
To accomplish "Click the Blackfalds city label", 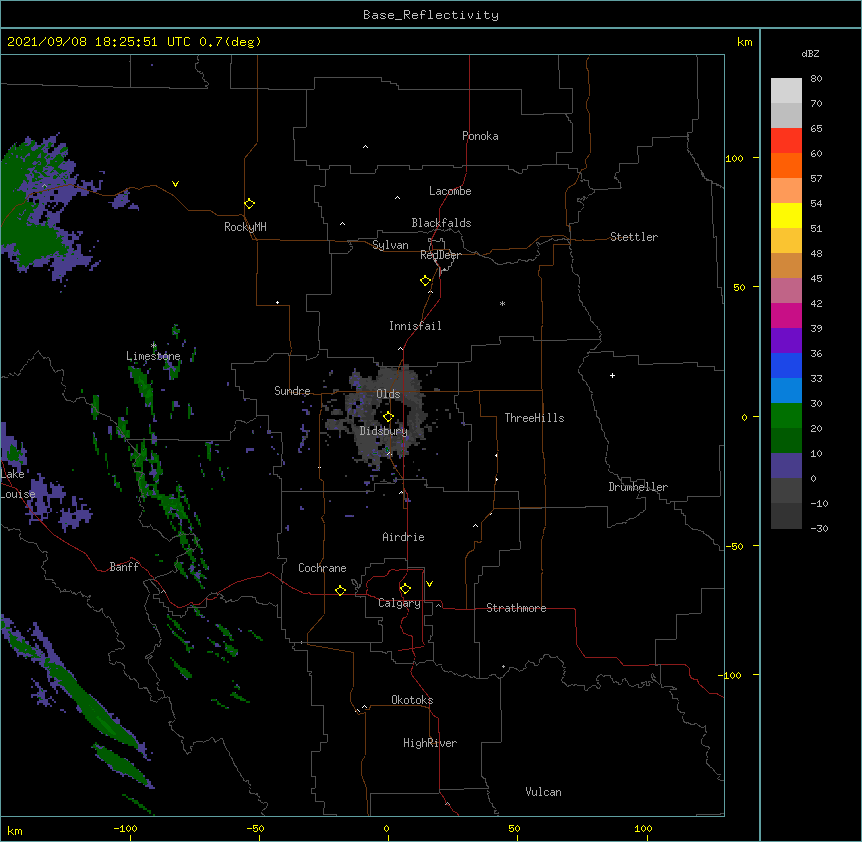I will (x=441, y=223).
